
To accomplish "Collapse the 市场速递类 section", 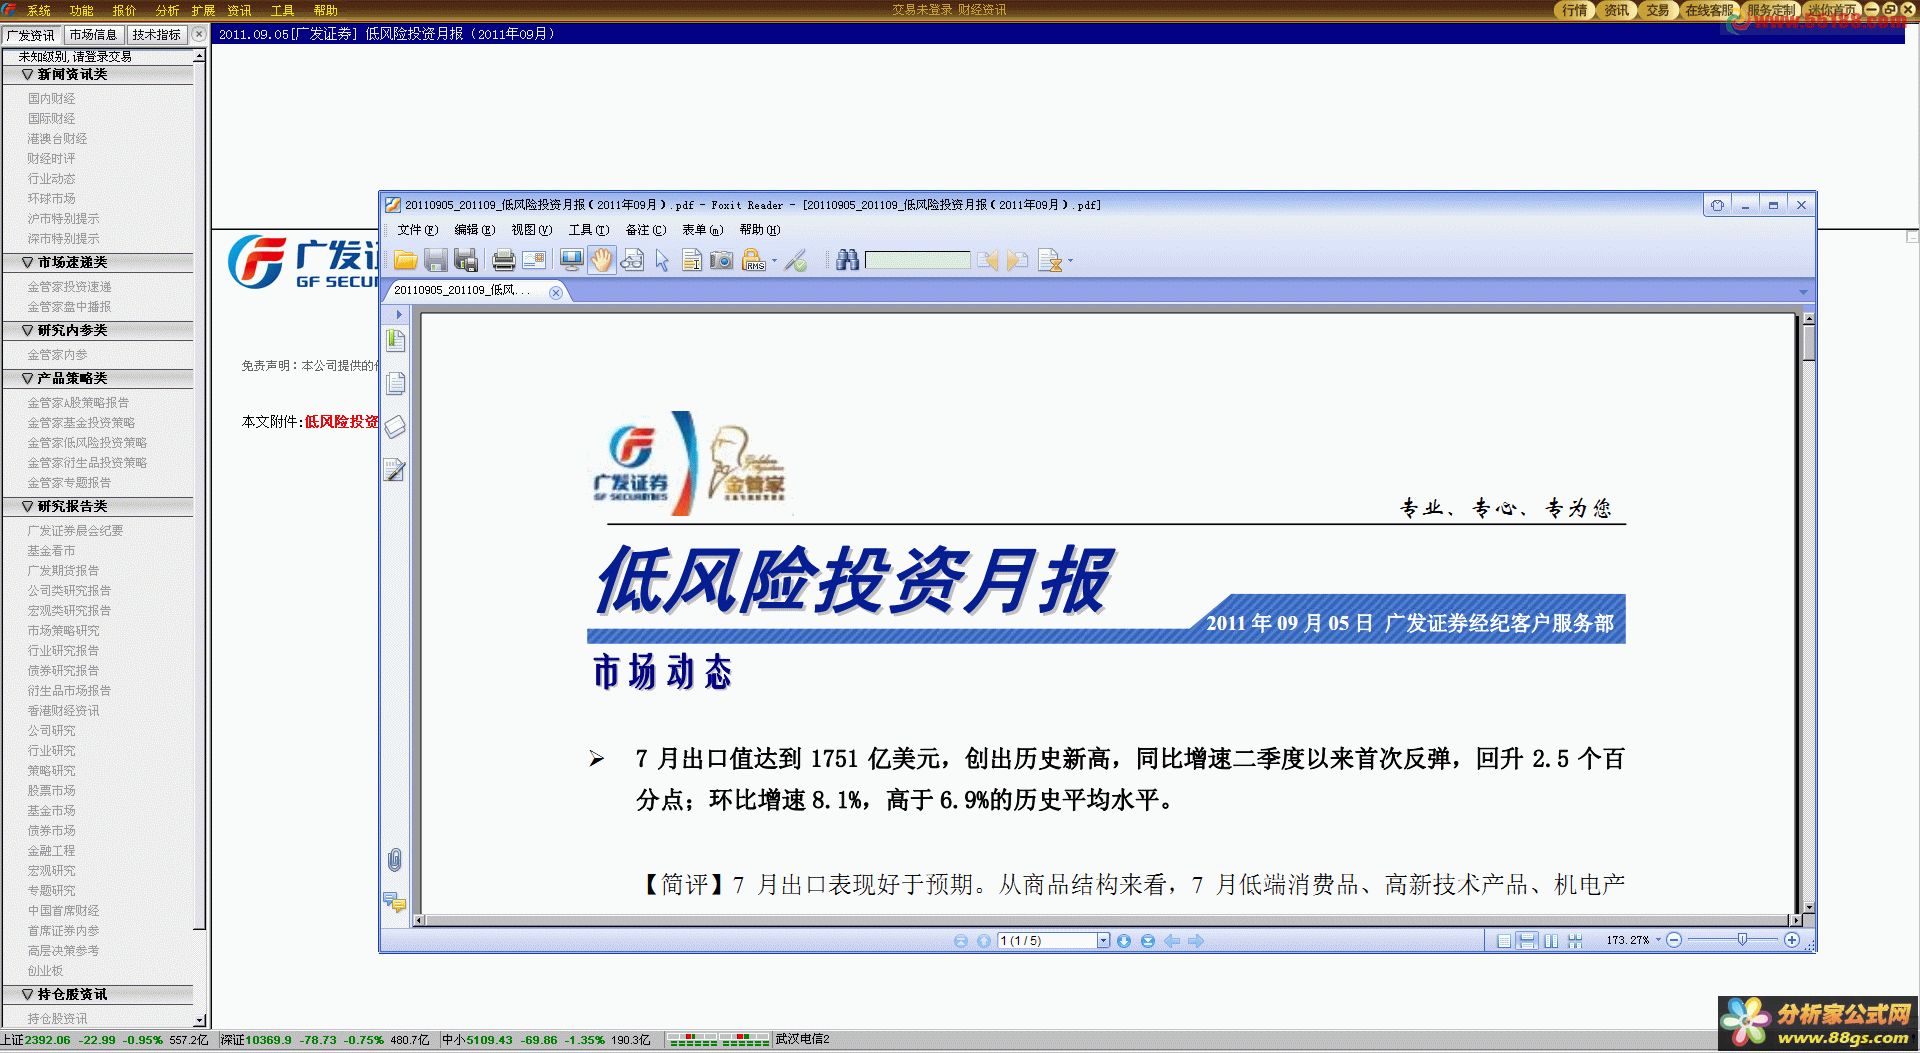I will pyautogui.click(x=27, y=263).
